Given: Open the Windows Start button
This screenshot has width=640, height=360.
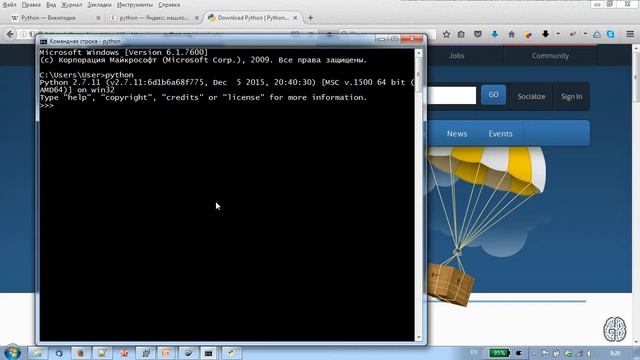Looking at the screenshot, I should pyautogui.click(x=12, y=353).
